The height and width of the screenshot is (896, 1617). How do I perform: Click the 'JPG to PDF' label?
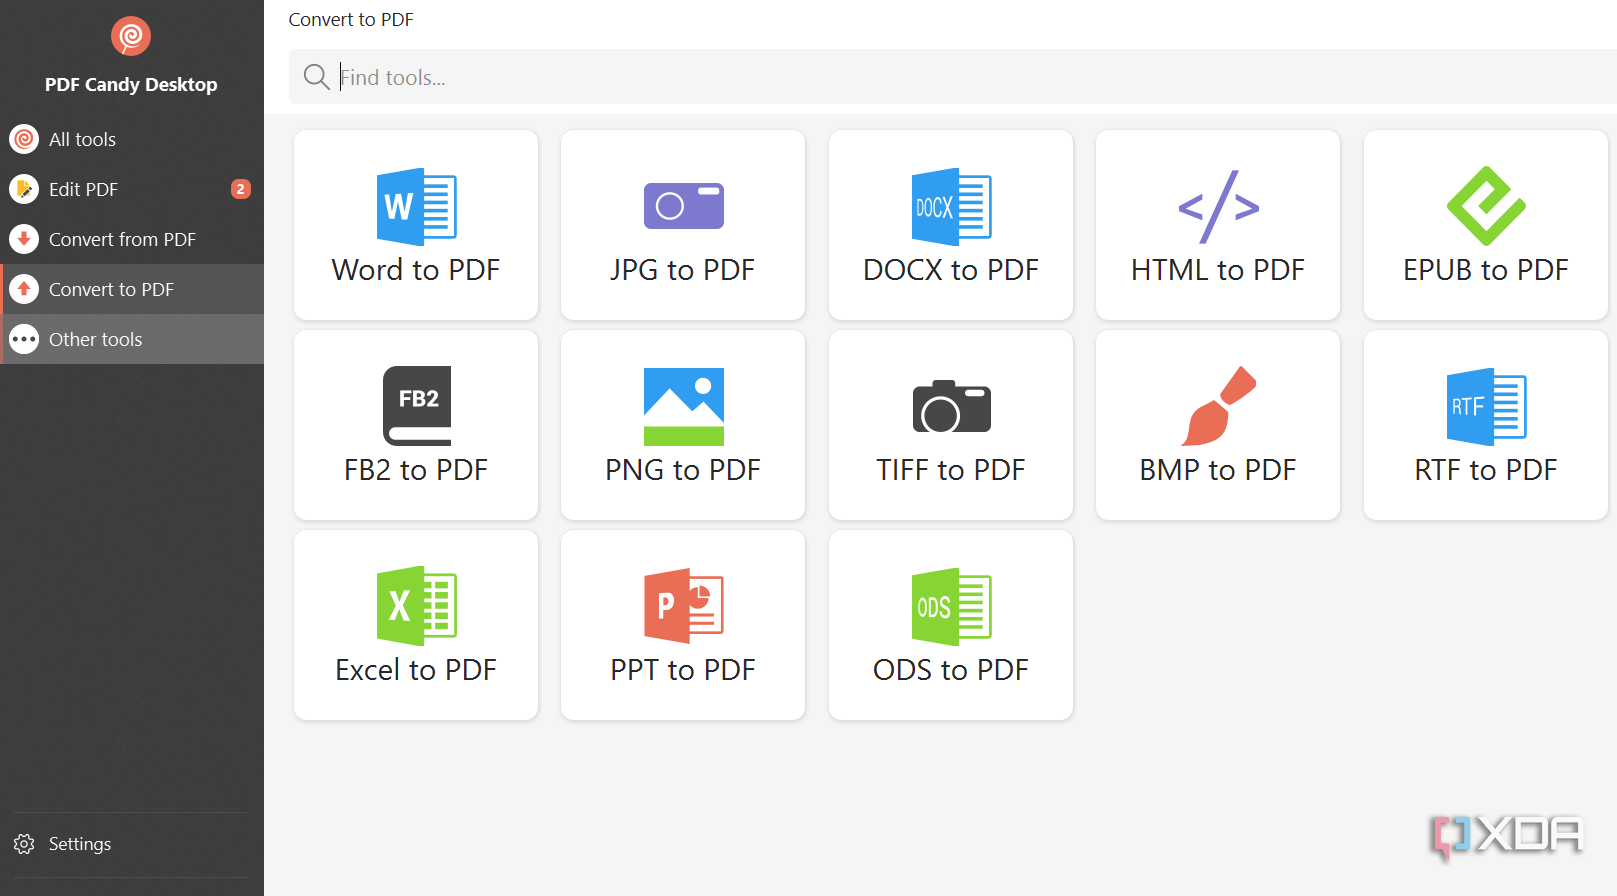(x=683, y=270)
